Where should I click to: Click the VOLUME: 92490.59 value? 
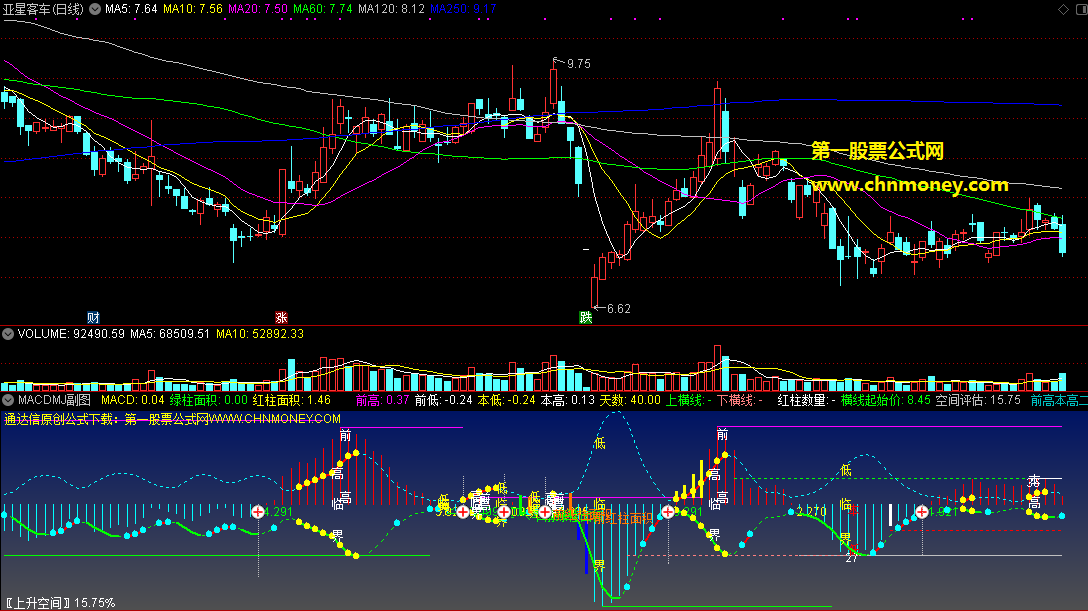(71, 334)
